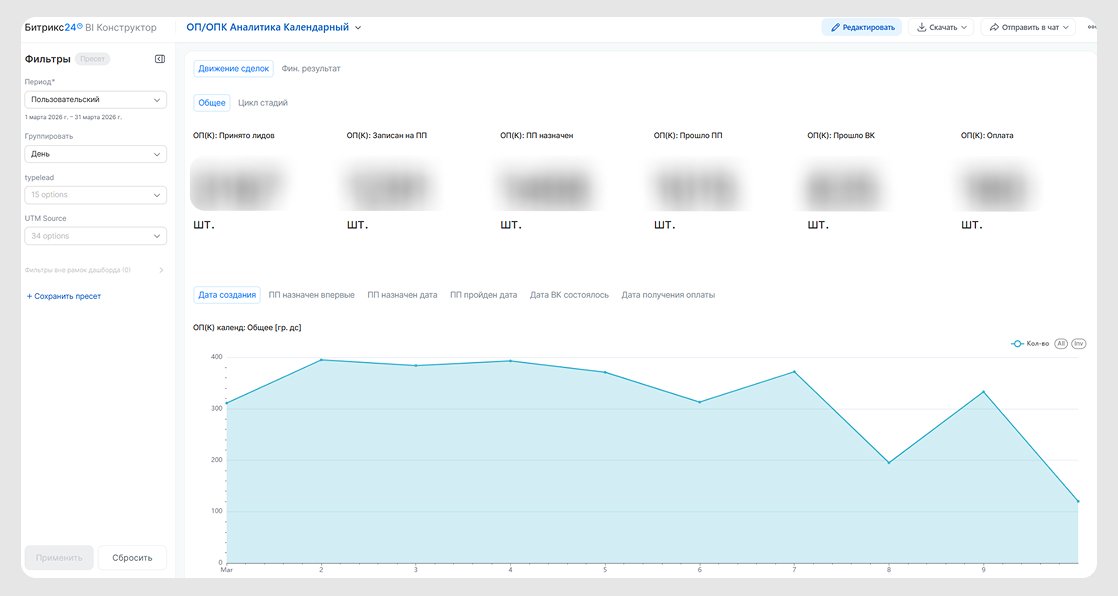The image size is (1118, 596).
Task: Open the Период Пользовательский dropdown
Action: (x=96, y=100)
